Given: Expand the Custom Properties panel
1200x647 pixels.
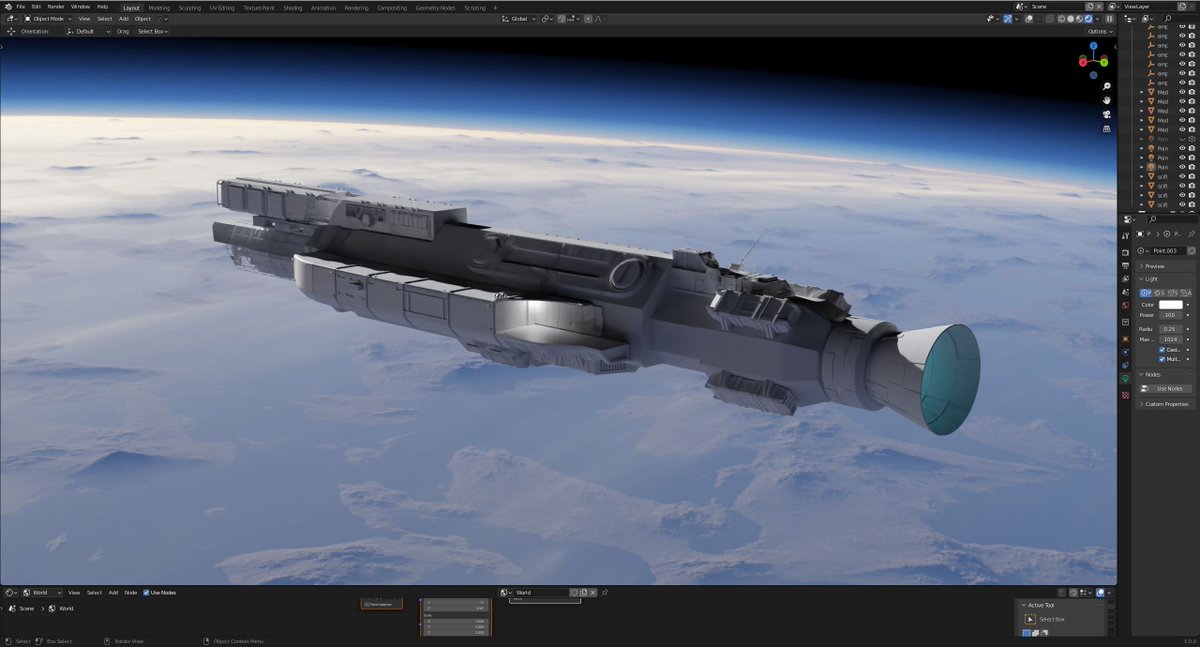Looking at the screenshot, I should click(1165, 404).
